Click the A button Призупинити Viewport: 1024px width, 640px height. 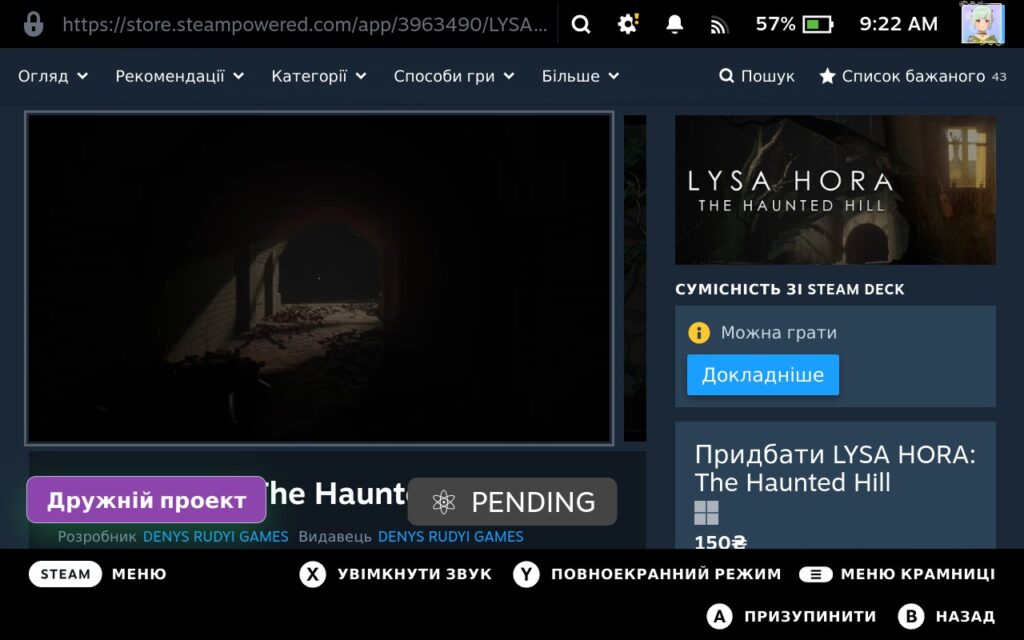719,616
